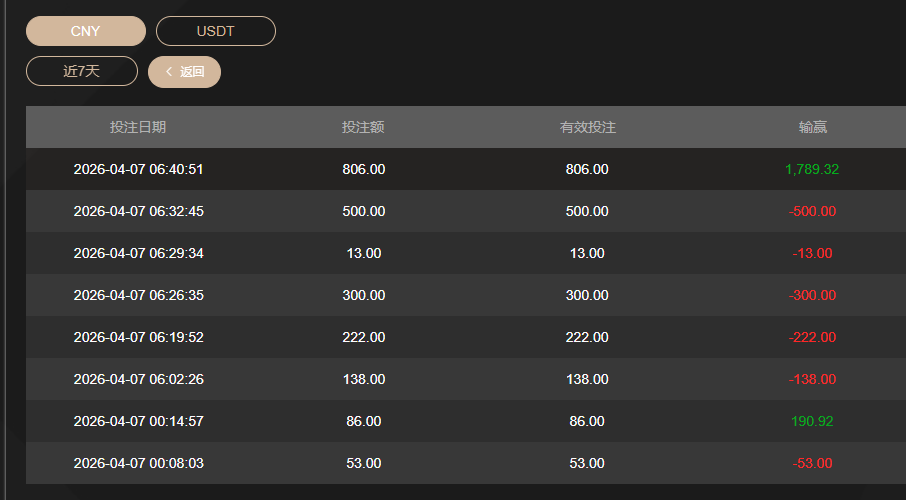Click the 输赢 column header
Viewport: 906px width, 500px height.
[x=812, y=127]
